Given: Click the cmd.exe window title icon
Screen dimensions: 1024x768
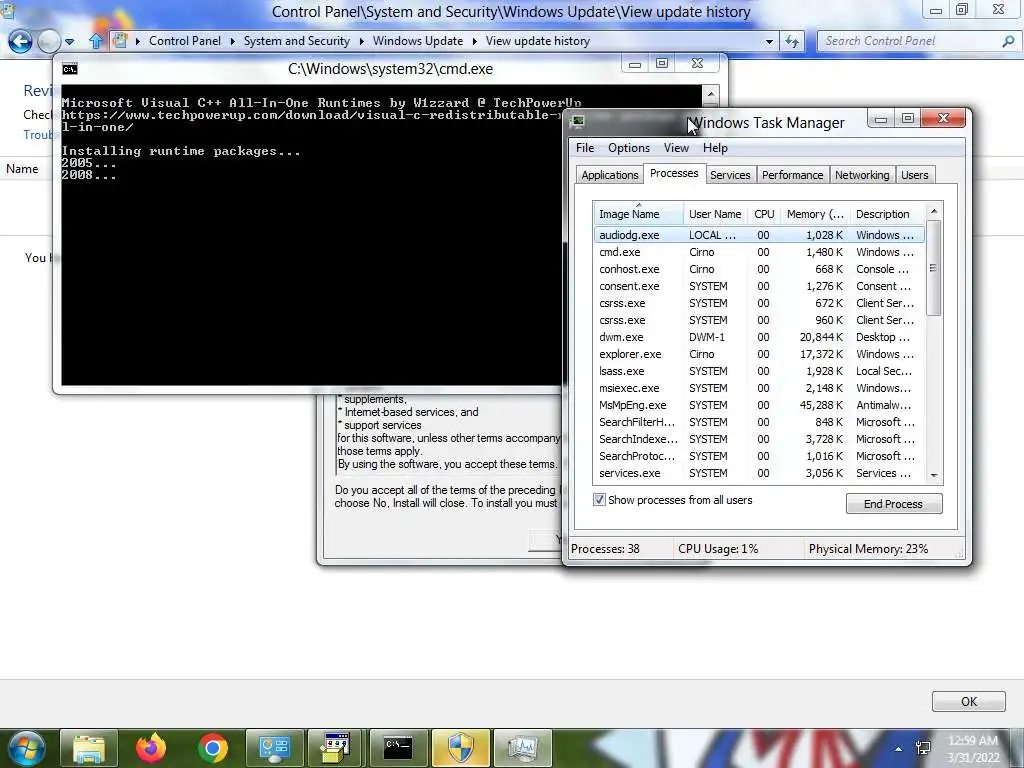Looking at the screenshot, I should click(70, 69).
